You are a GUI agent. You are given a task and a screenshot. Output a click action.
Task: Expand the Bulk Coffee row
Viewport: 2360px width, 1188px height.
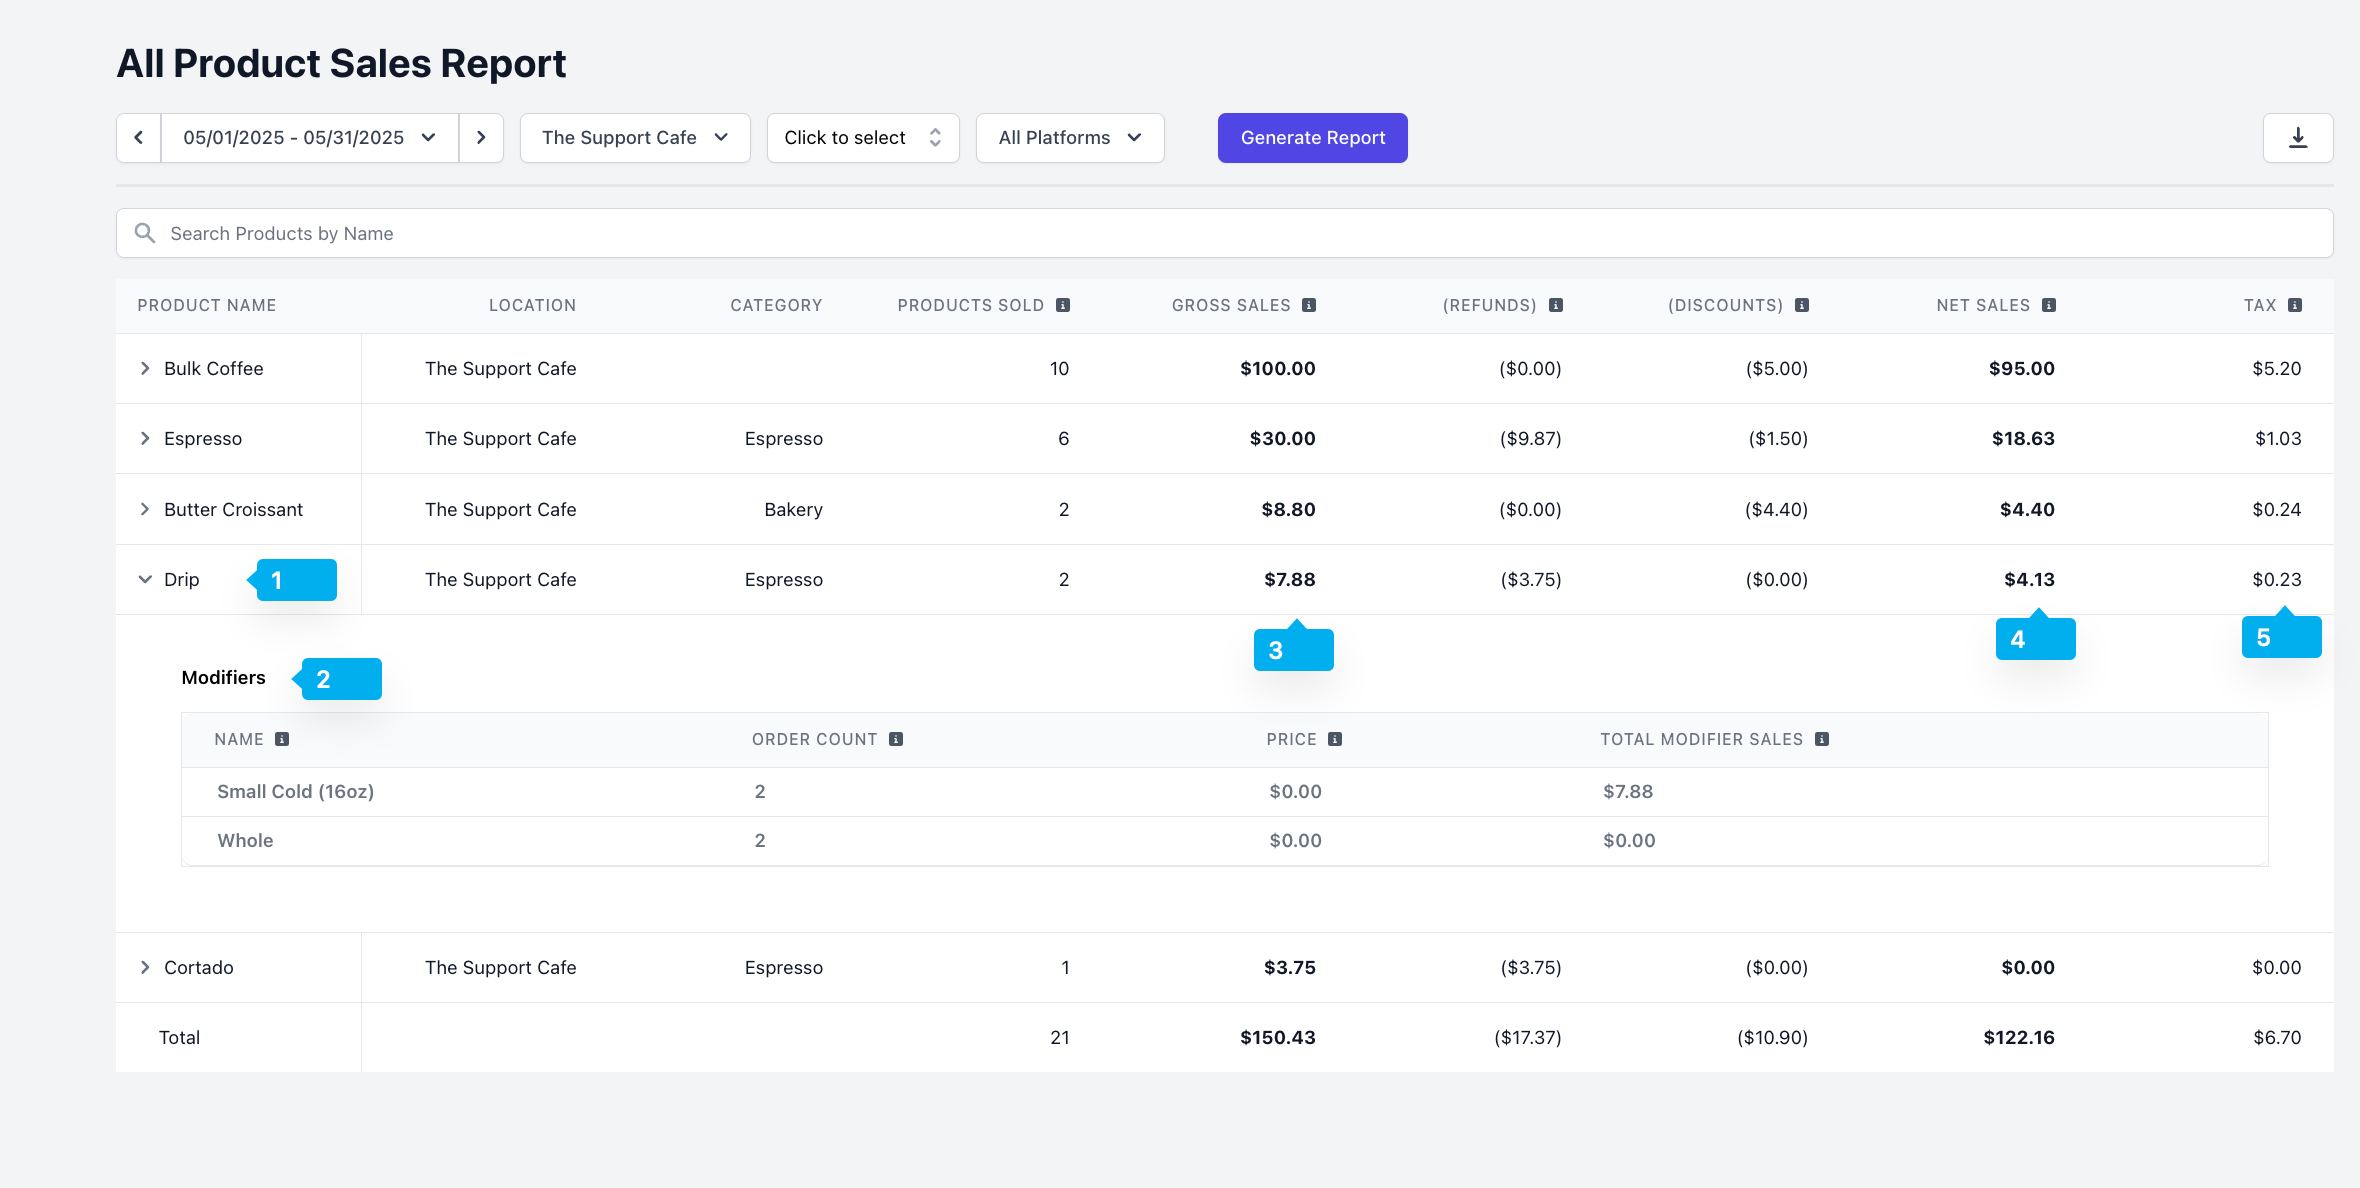click(x=145, y=368)
